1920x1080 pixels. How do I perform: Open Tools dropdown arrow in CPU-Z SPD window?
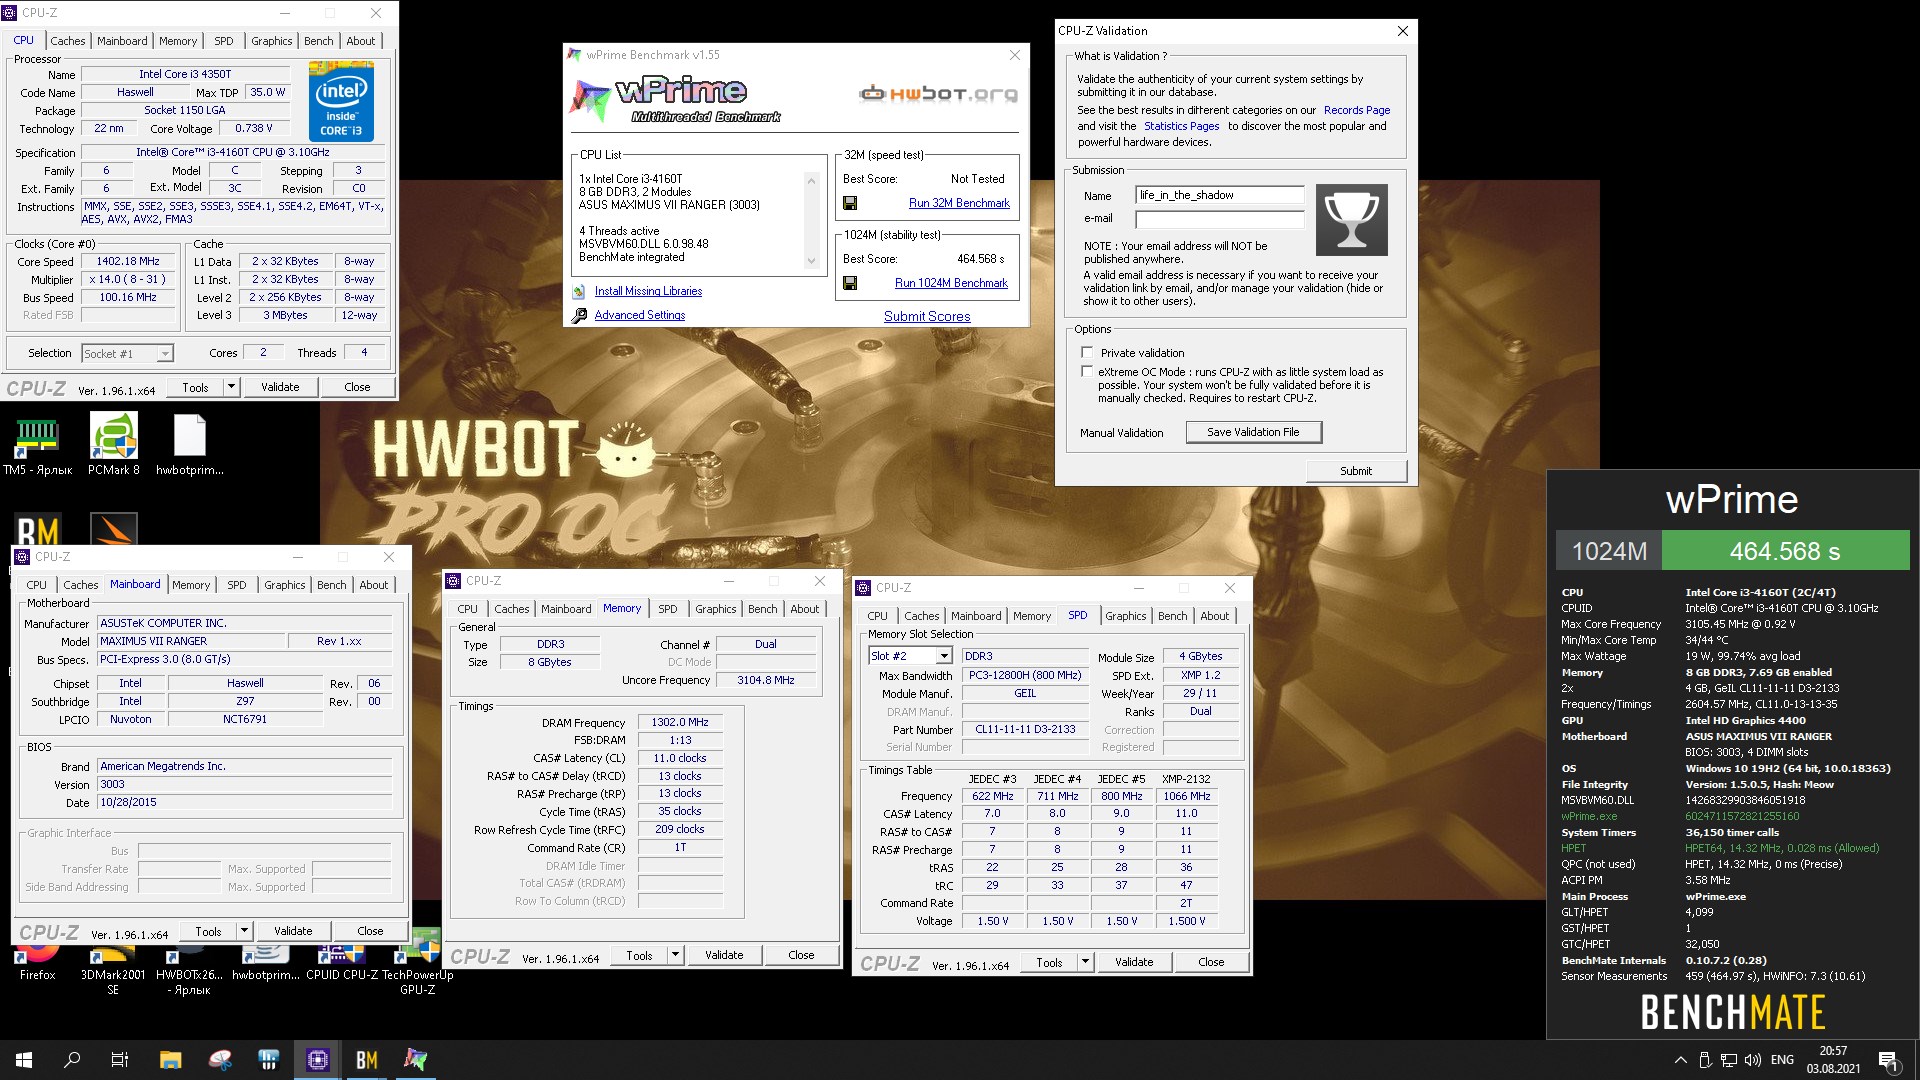click(1085, 962)
